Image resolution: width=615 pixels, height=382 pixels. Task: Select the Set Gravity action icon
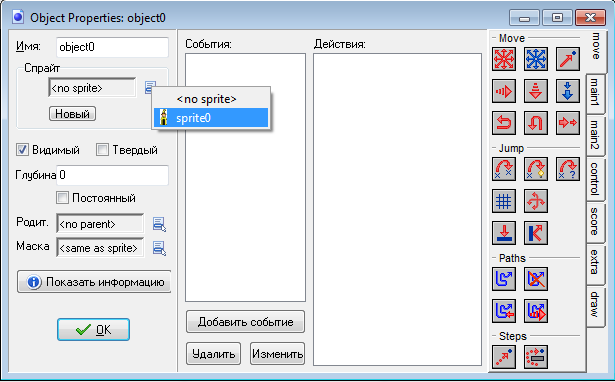(568, 91)
